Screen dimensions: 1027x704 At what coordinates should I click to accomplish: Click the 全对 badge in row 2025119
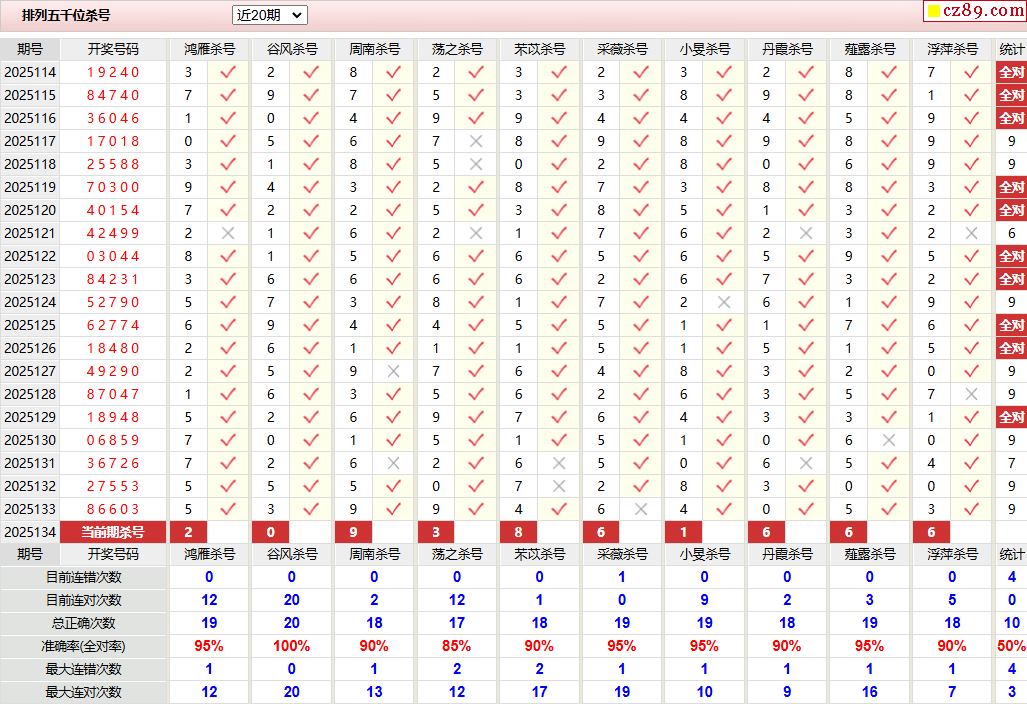point(1011,187)
